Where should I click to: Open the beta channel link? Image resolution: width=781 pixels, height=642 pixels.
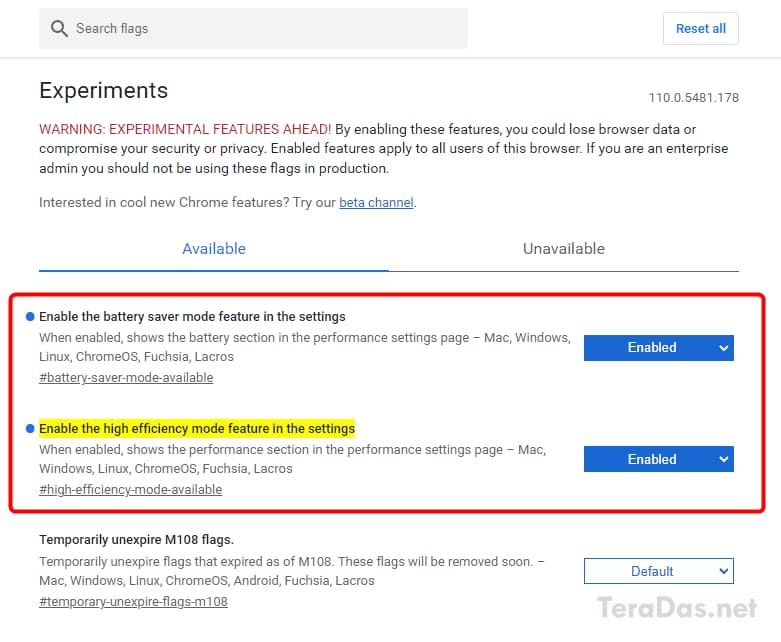click(x=376, y=202)
